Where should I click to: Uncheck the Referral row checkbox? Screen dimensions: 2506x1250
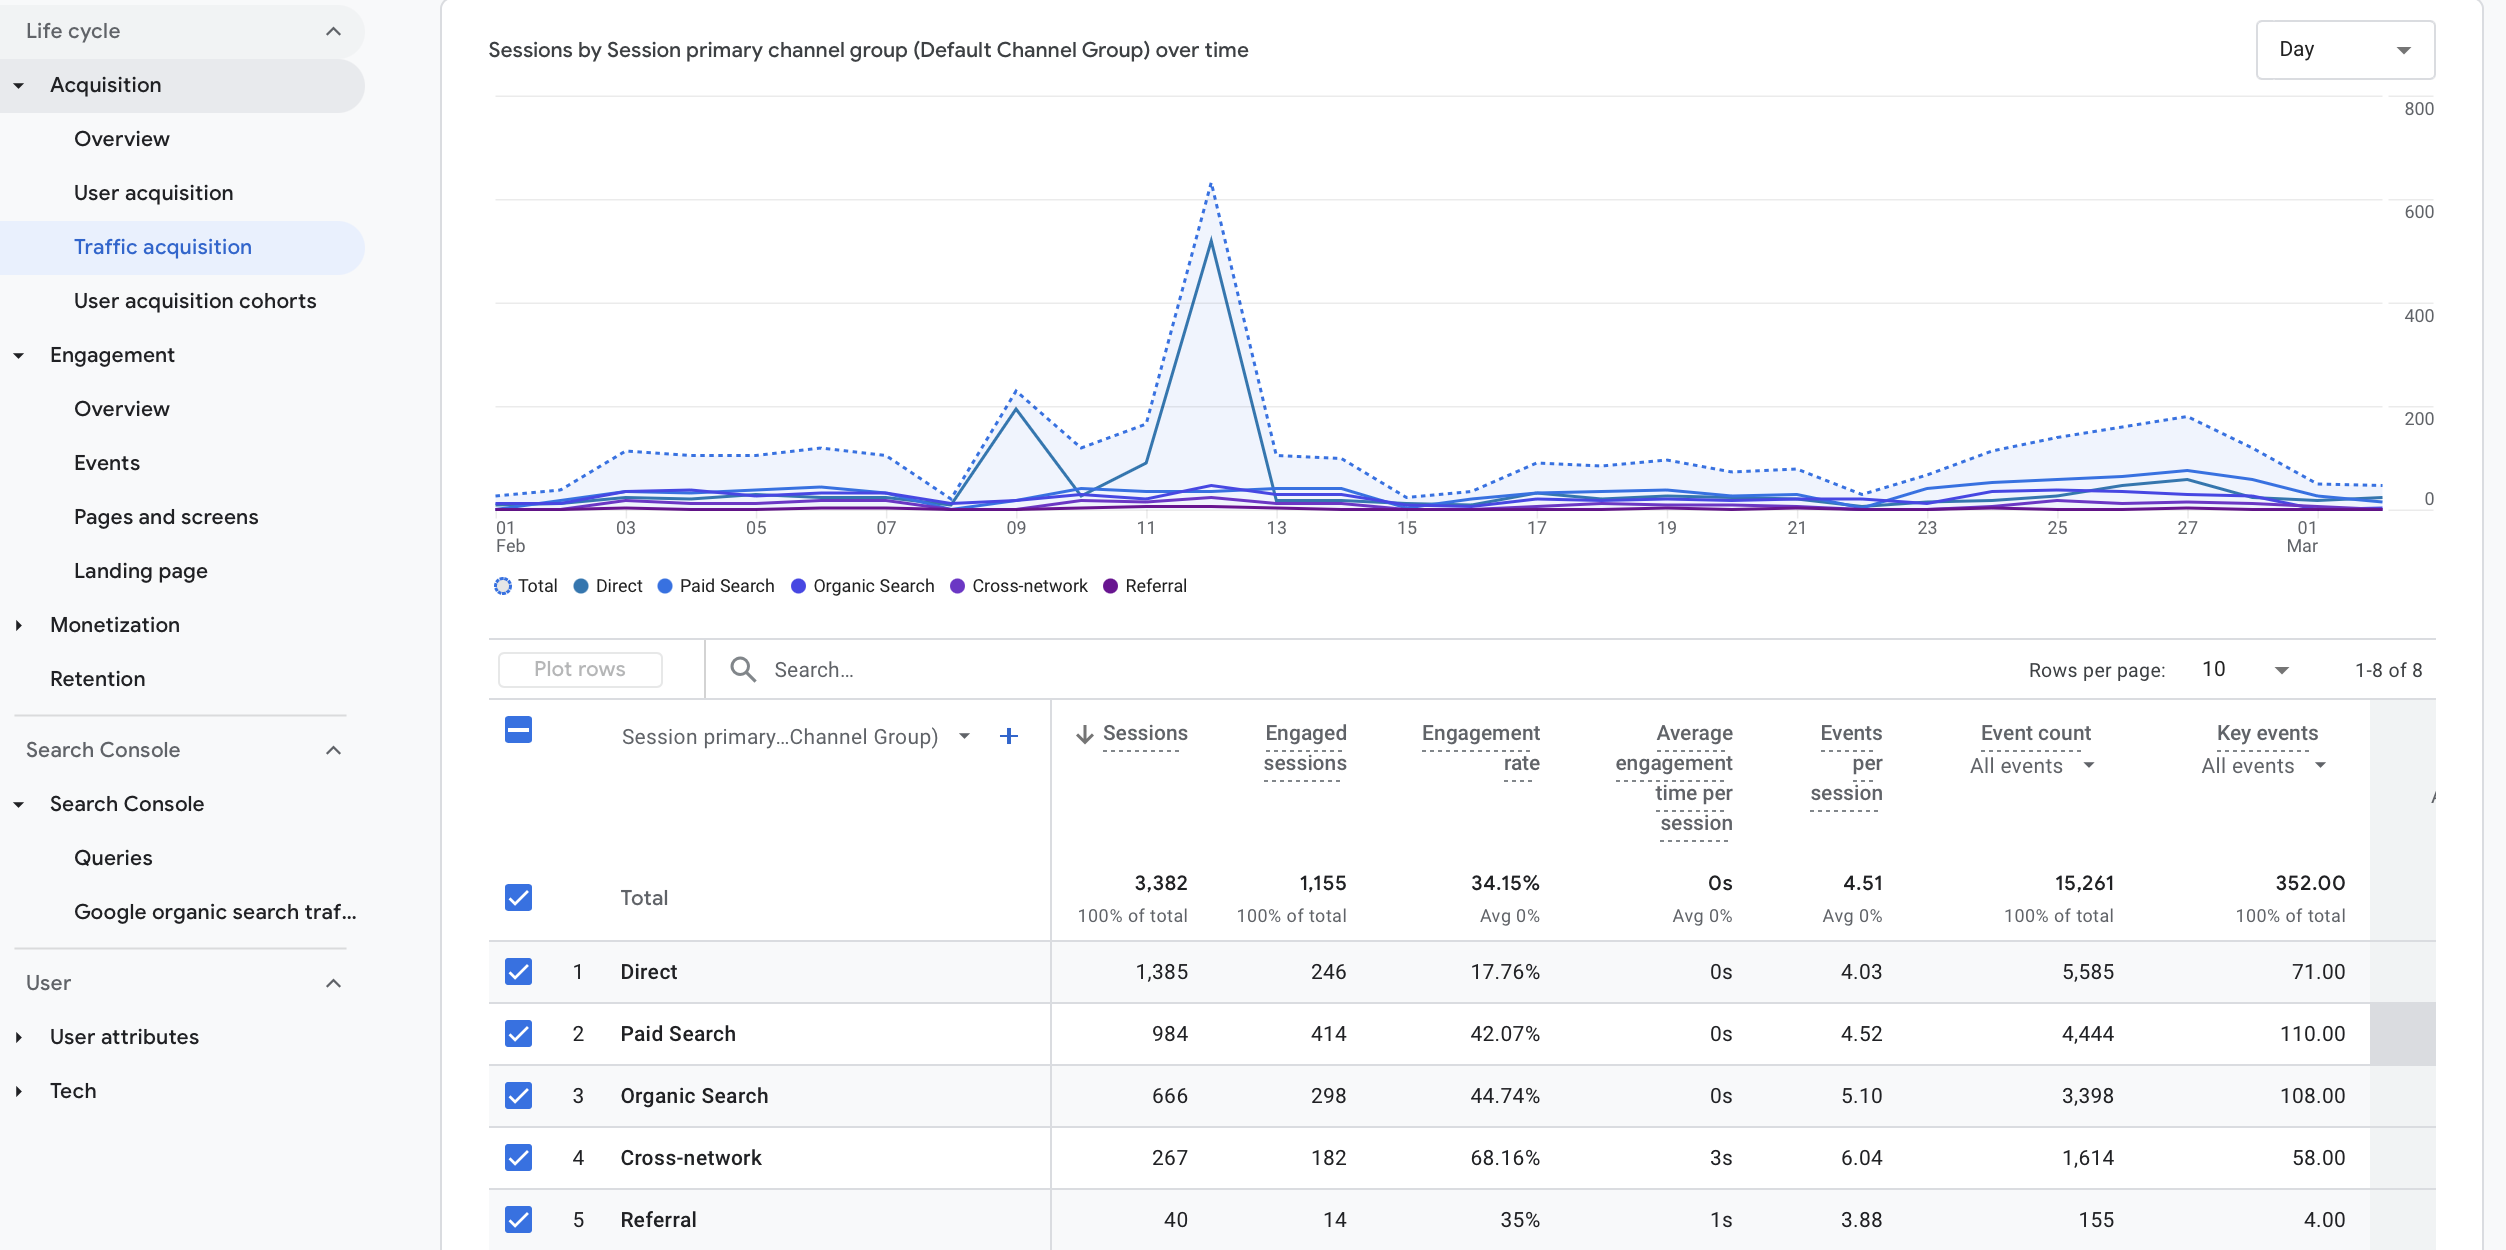click(x=518, y=1219)
